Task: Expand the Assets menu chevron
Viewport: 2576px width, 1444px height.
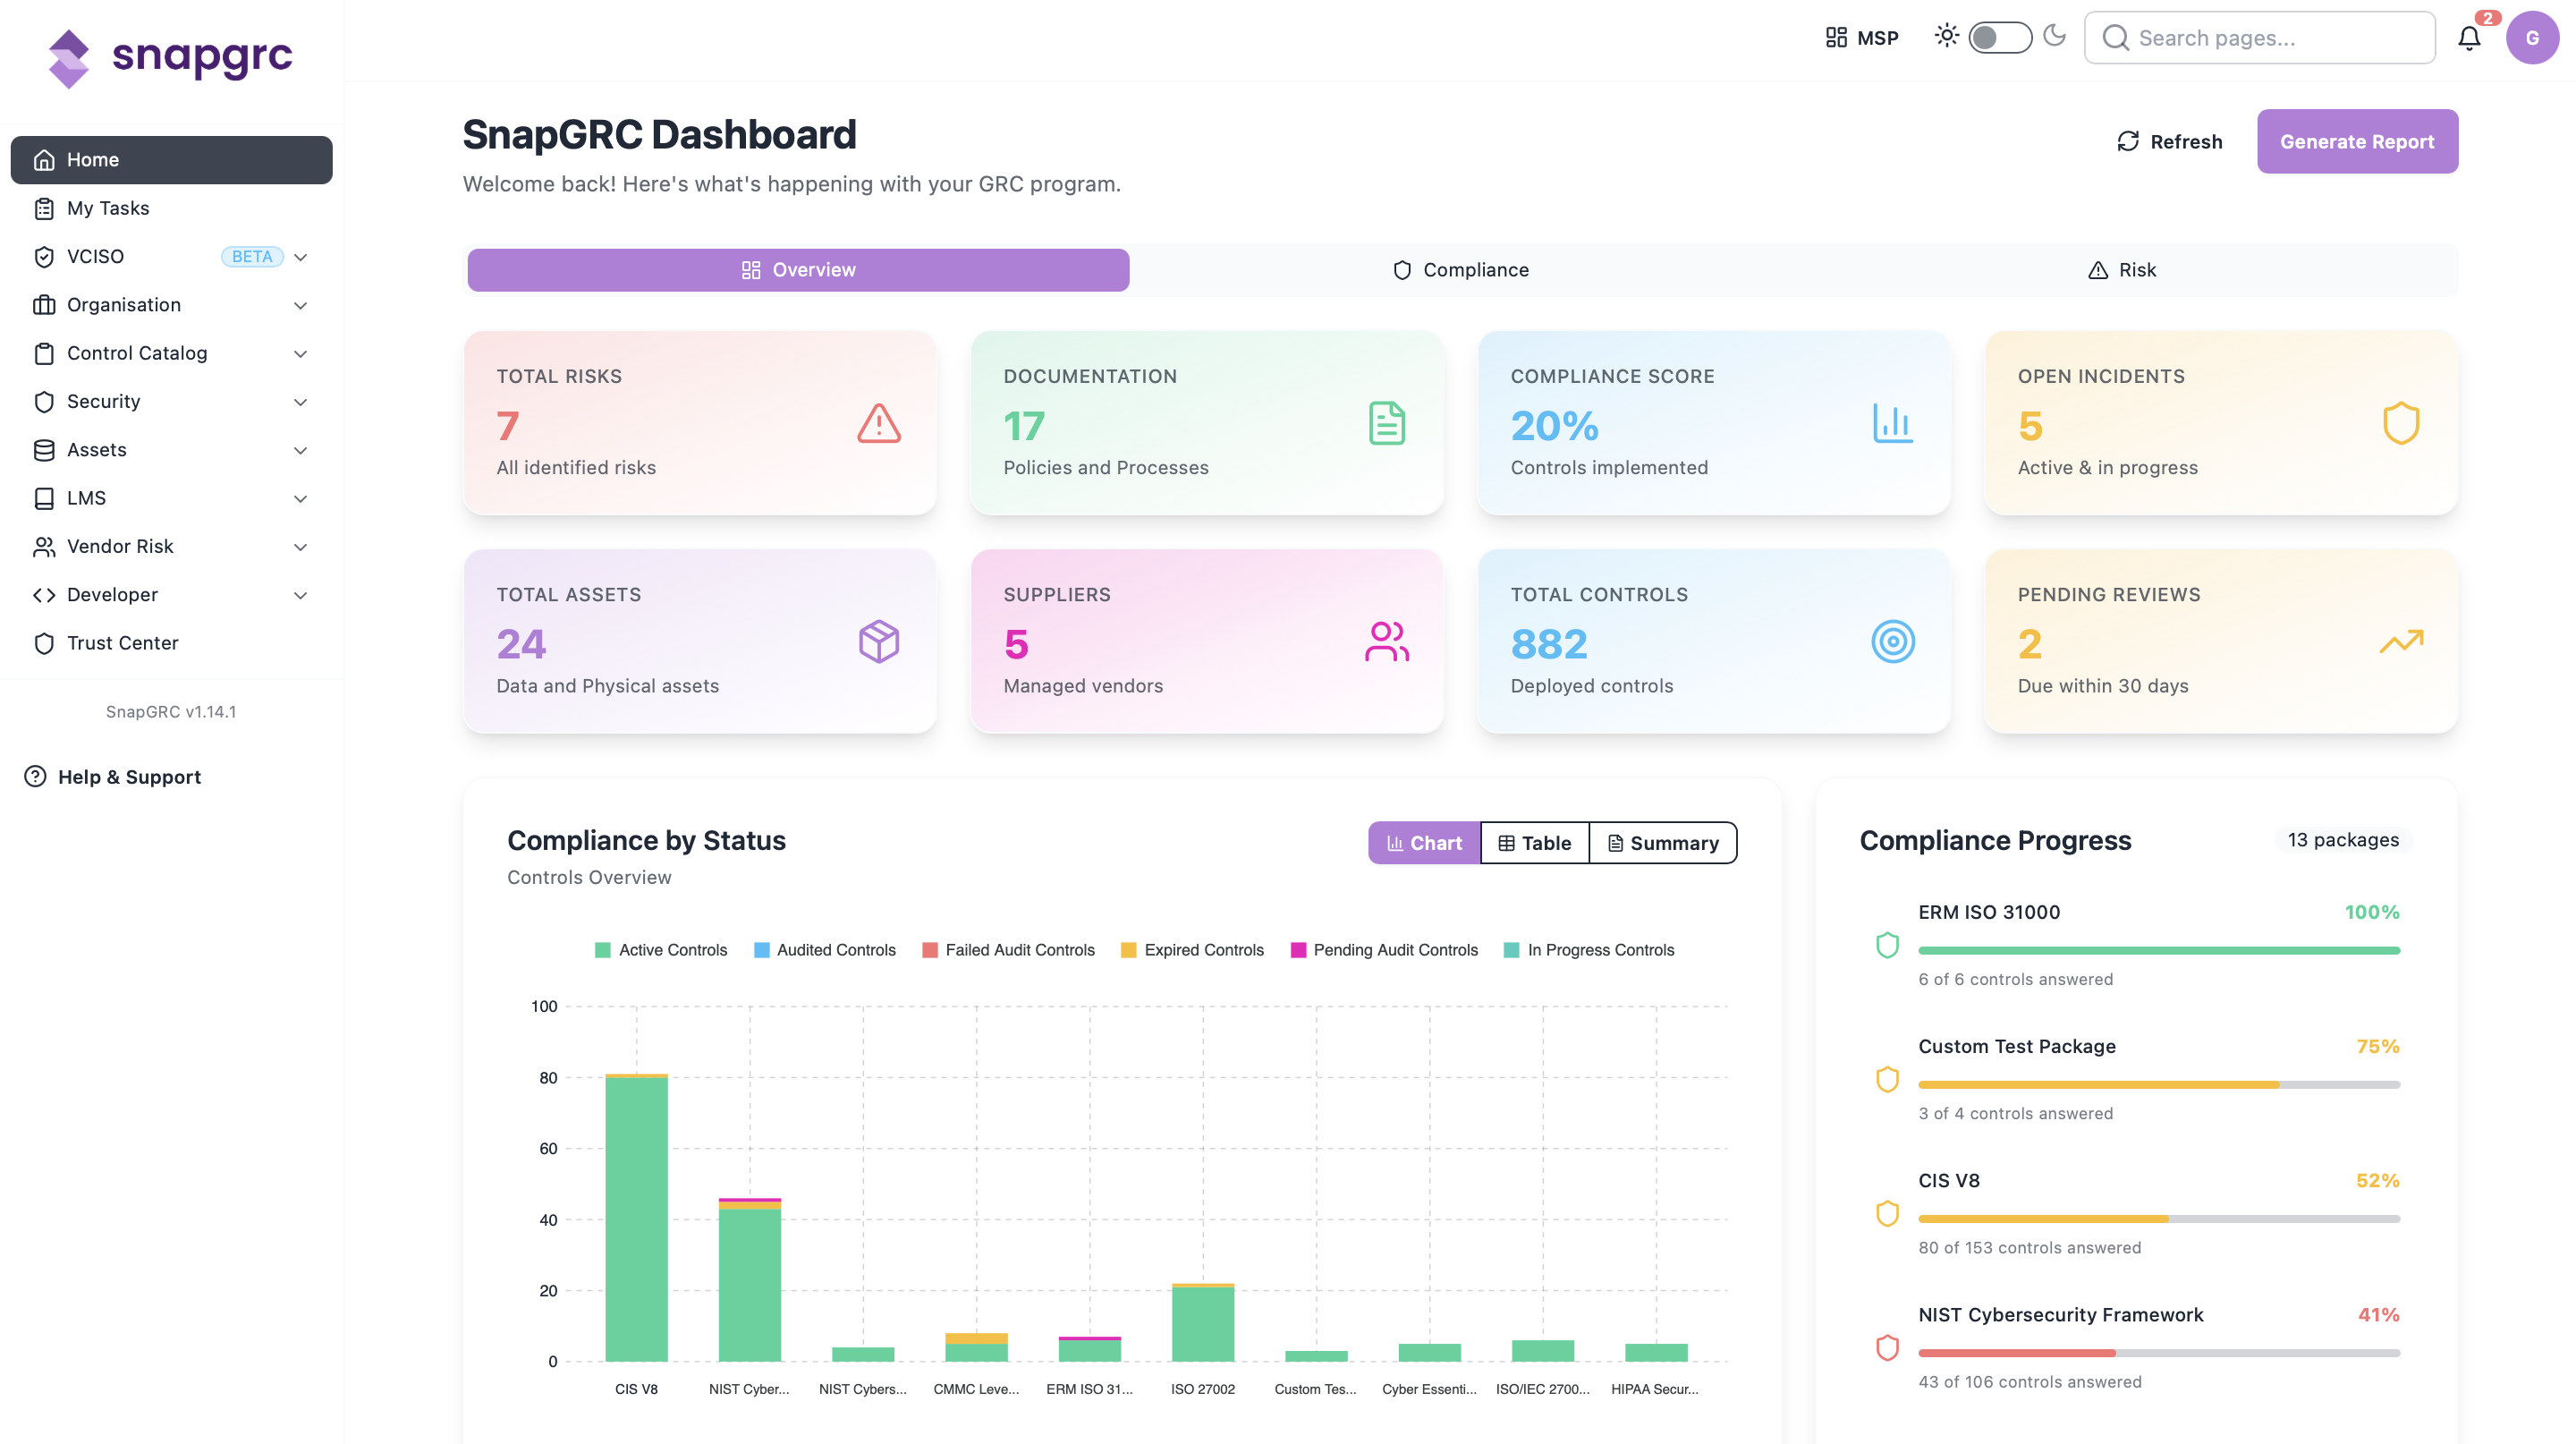Action: pos(300,450)
